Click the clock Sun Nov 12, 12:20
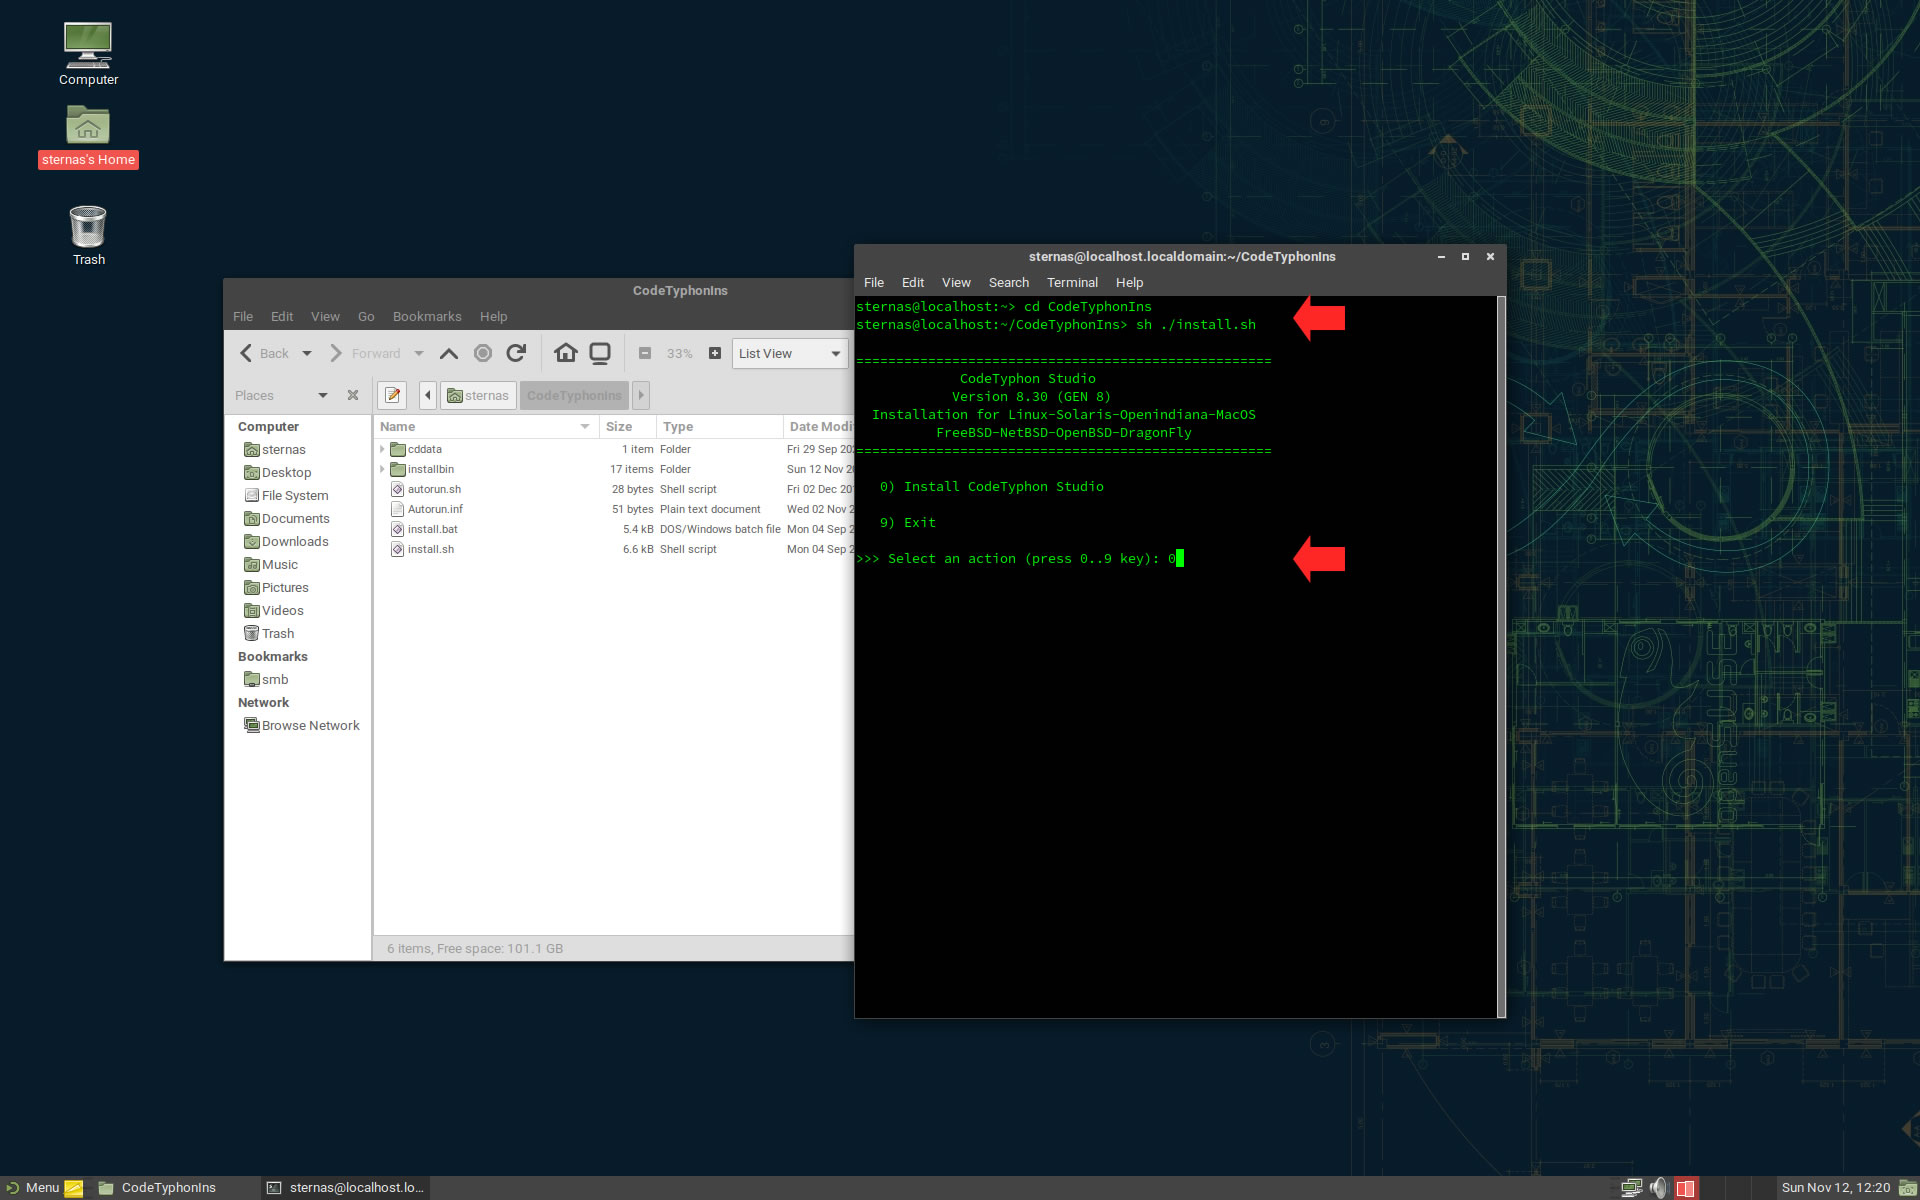The height and width of the screenshot is (1200, 1920). 1835,1188
